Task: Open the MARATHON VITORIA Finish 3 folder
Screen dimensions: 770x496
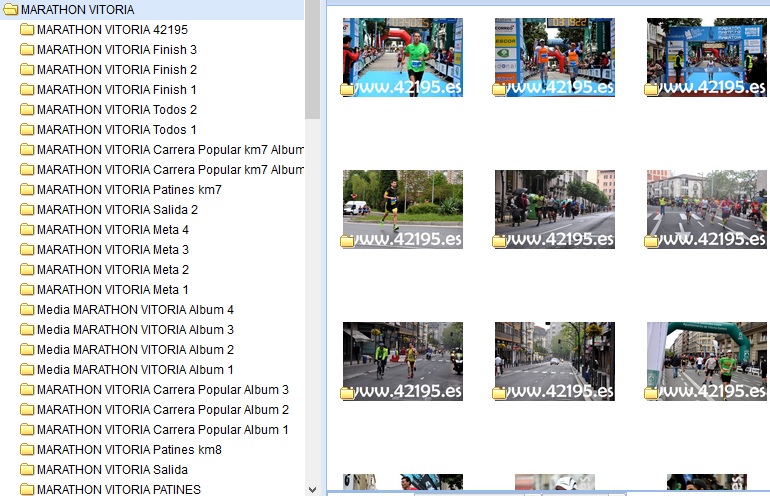Action: pyautogui.click(x=116, y=50)
